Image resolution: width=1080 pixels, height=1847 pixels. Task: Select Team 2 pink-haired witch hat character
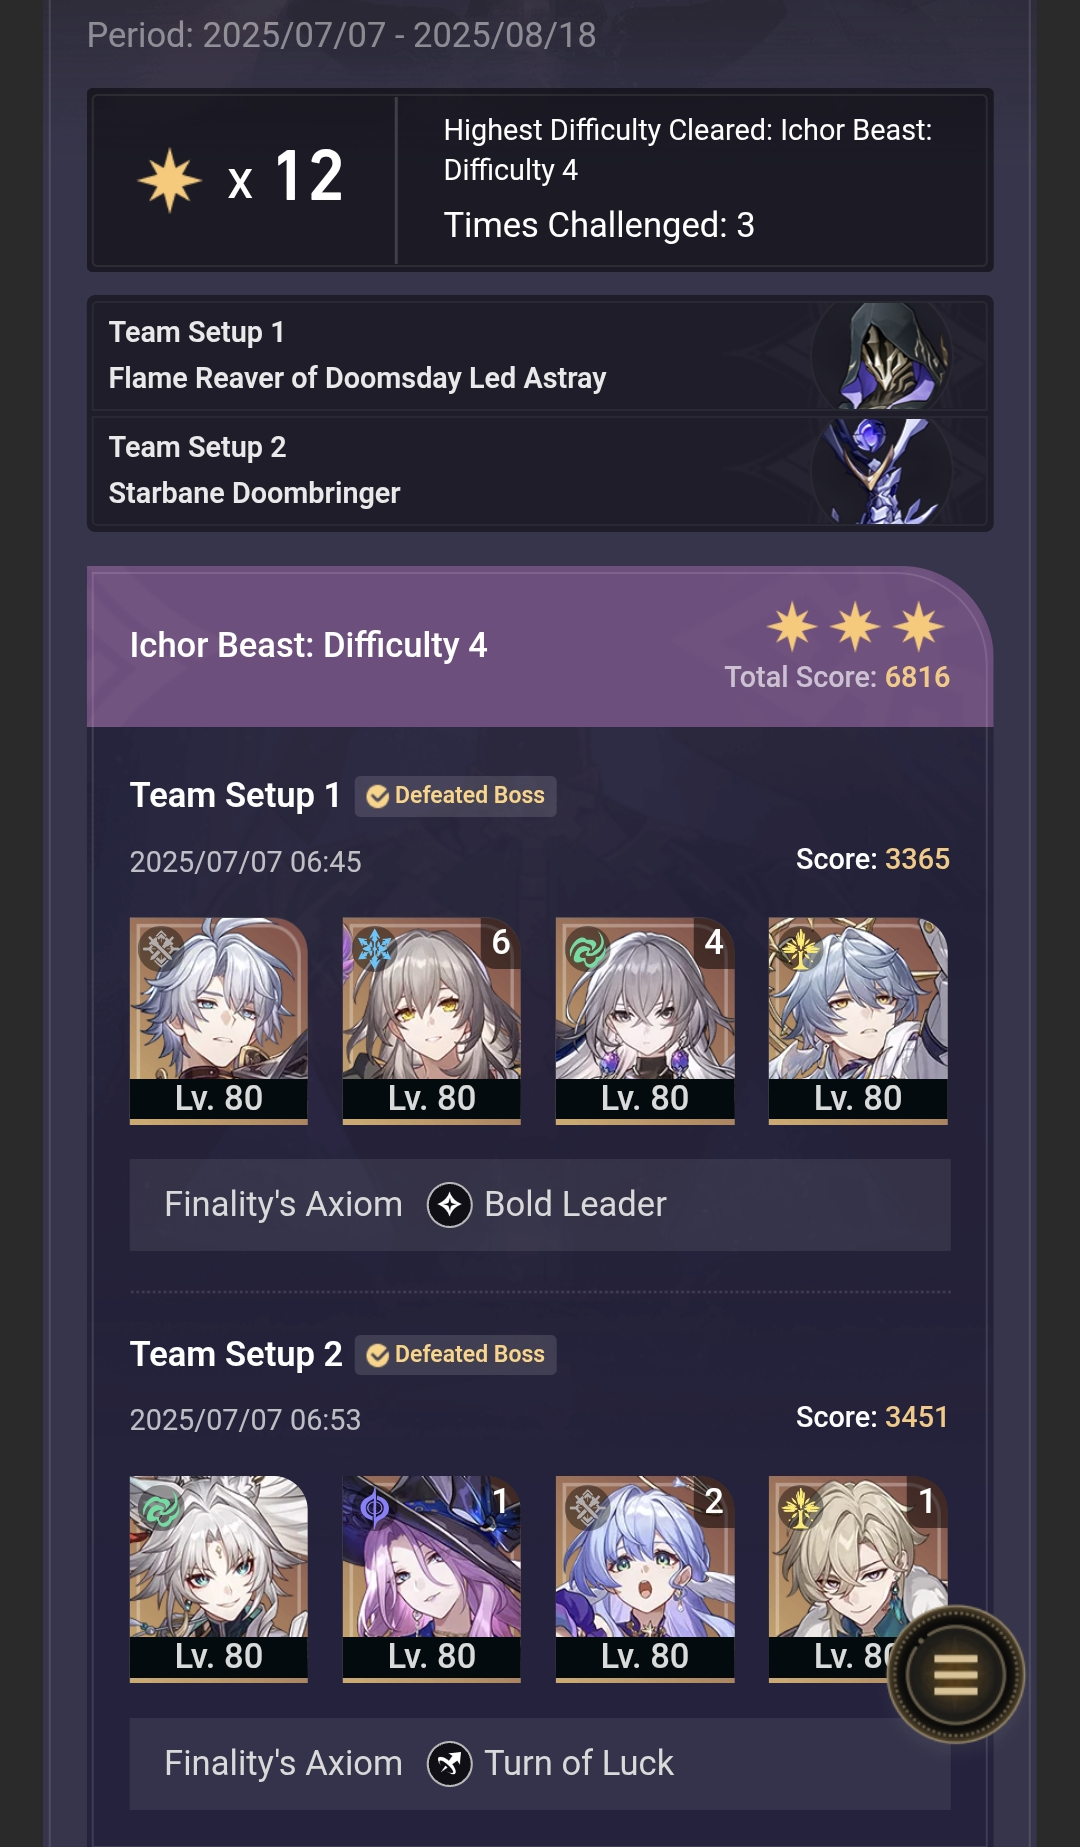point(432,1579)
